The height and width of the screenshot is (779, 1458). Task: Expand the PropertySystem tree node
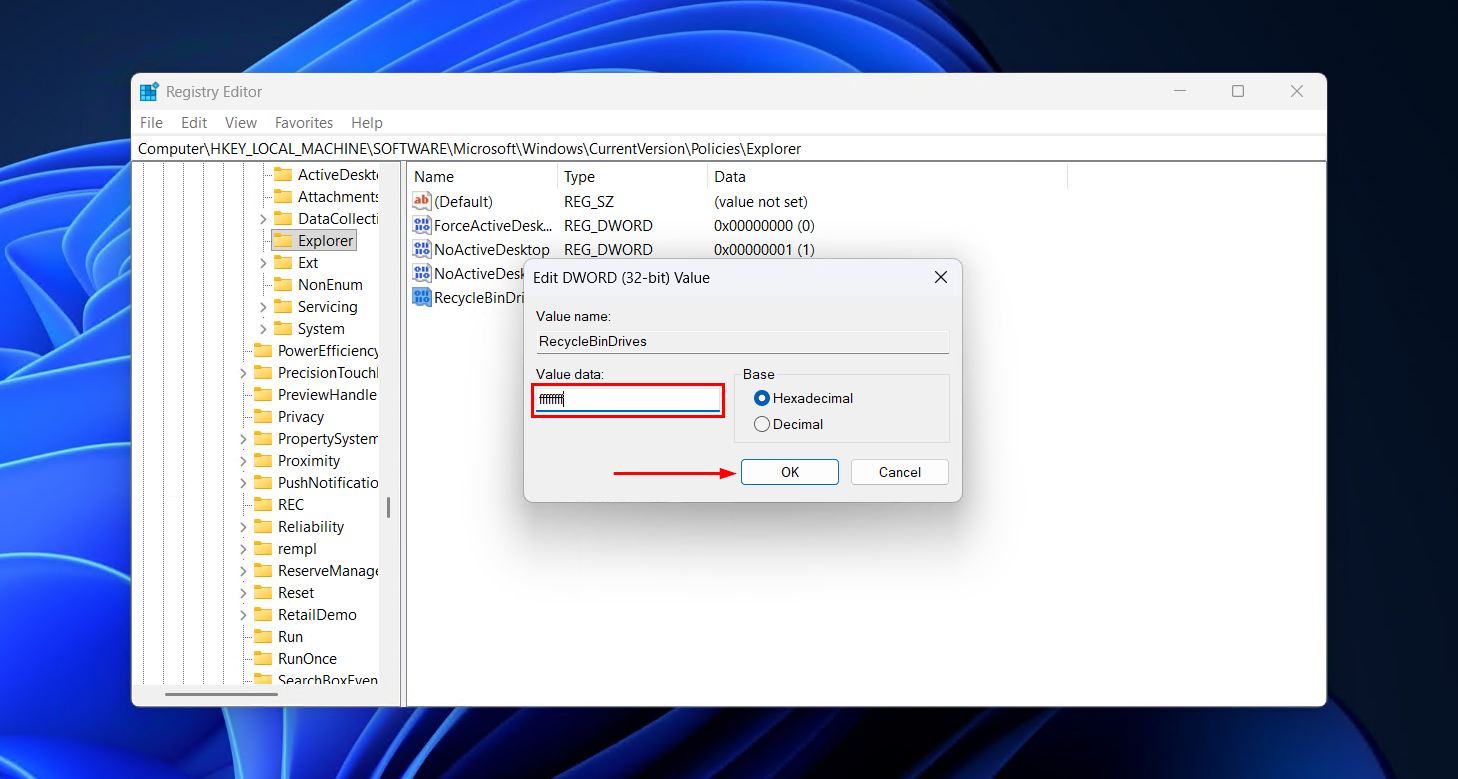243,439
